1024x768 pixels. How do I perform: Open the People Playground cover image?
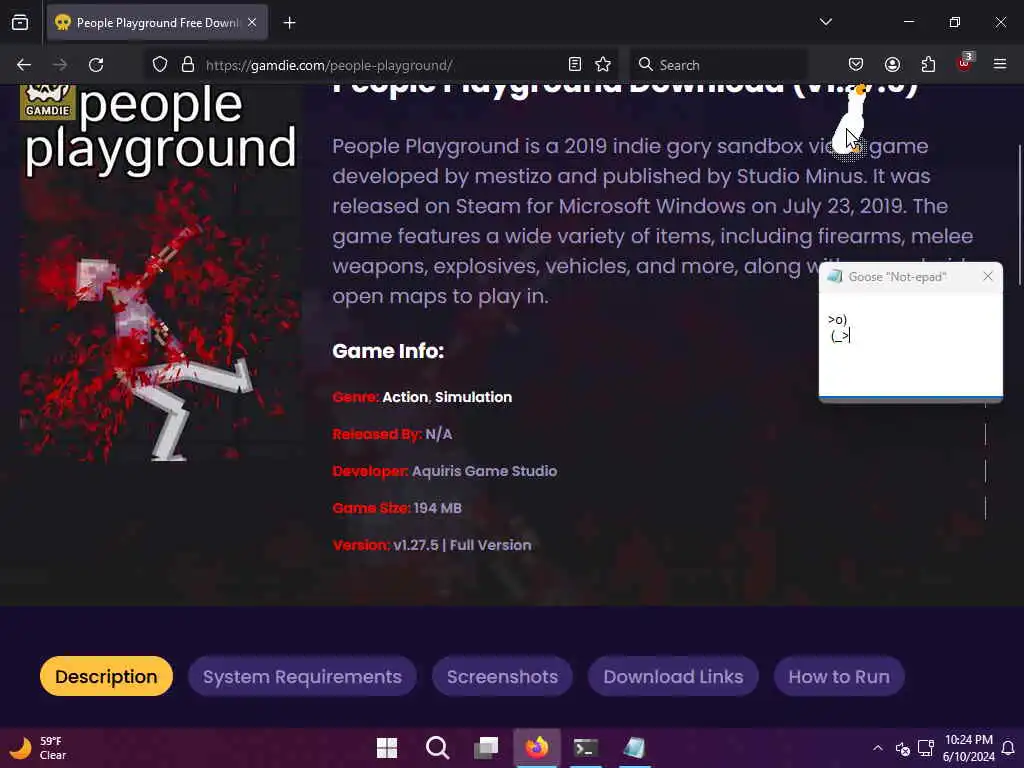tap(160, 274)
